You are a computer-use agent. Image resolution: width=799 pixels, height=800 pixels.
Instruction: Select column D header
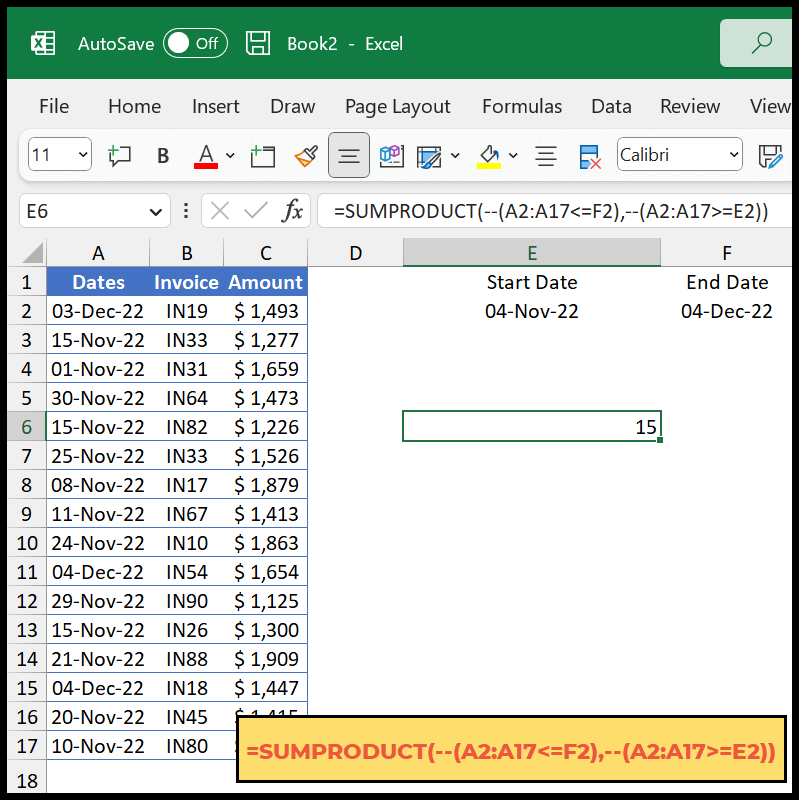click(356, 253)
